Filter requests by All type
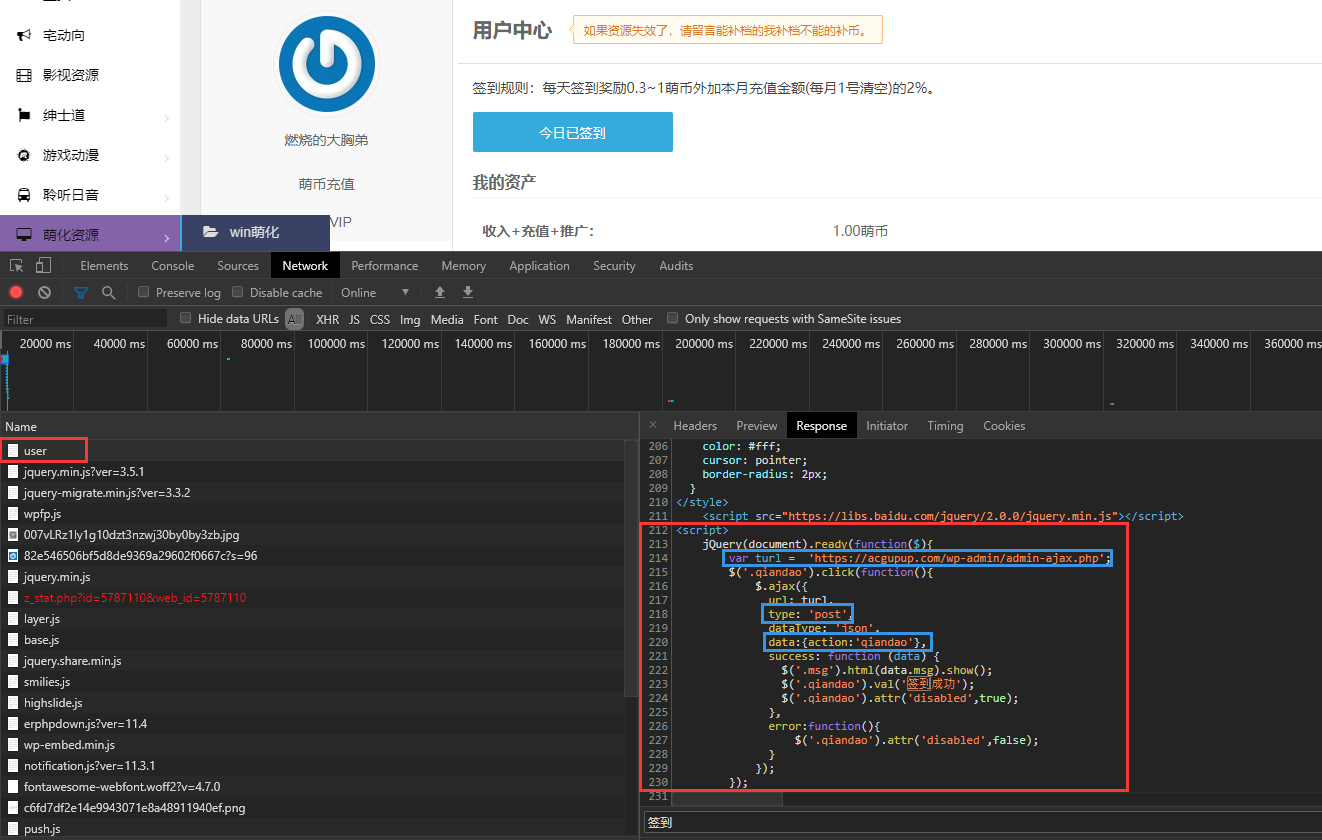 pyautogui.click(x=295, y=319)
